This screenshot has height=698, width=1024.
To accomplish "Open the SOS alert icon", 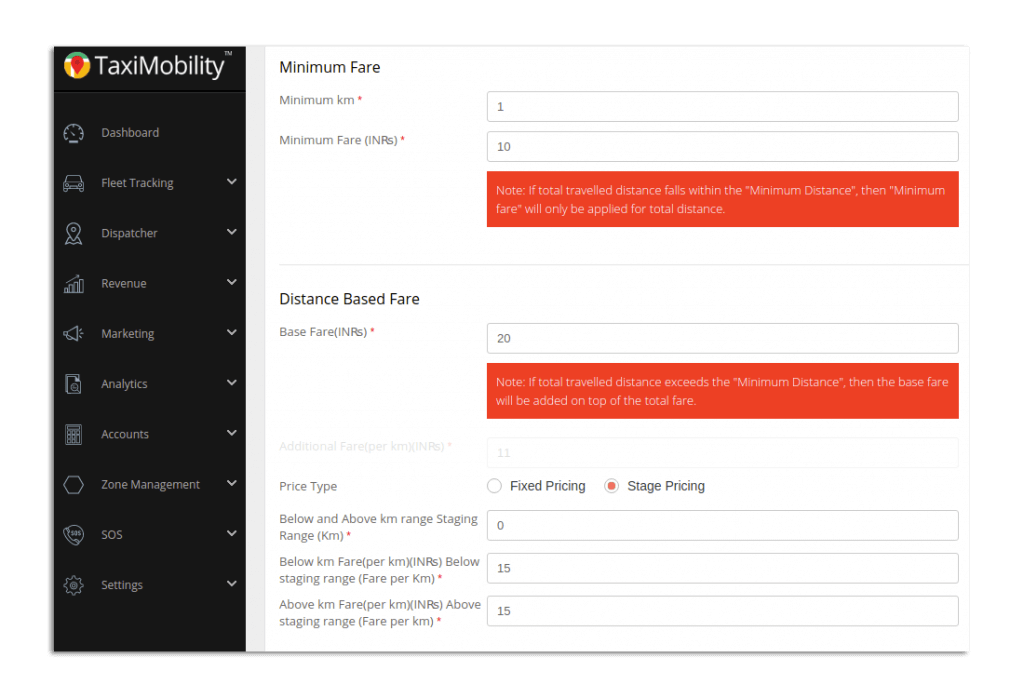I will click(x=73, y=534).
